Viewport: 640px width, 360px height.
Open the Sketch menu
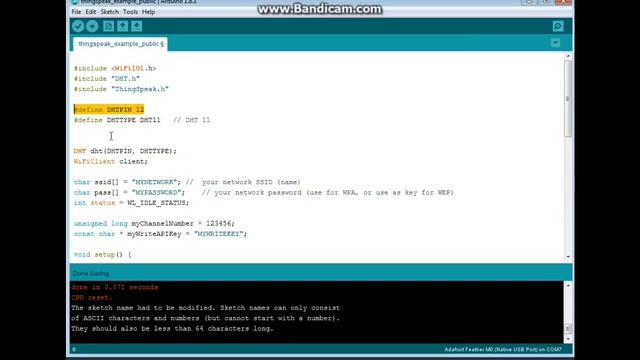pyautogui.click(x=109, y=12)
